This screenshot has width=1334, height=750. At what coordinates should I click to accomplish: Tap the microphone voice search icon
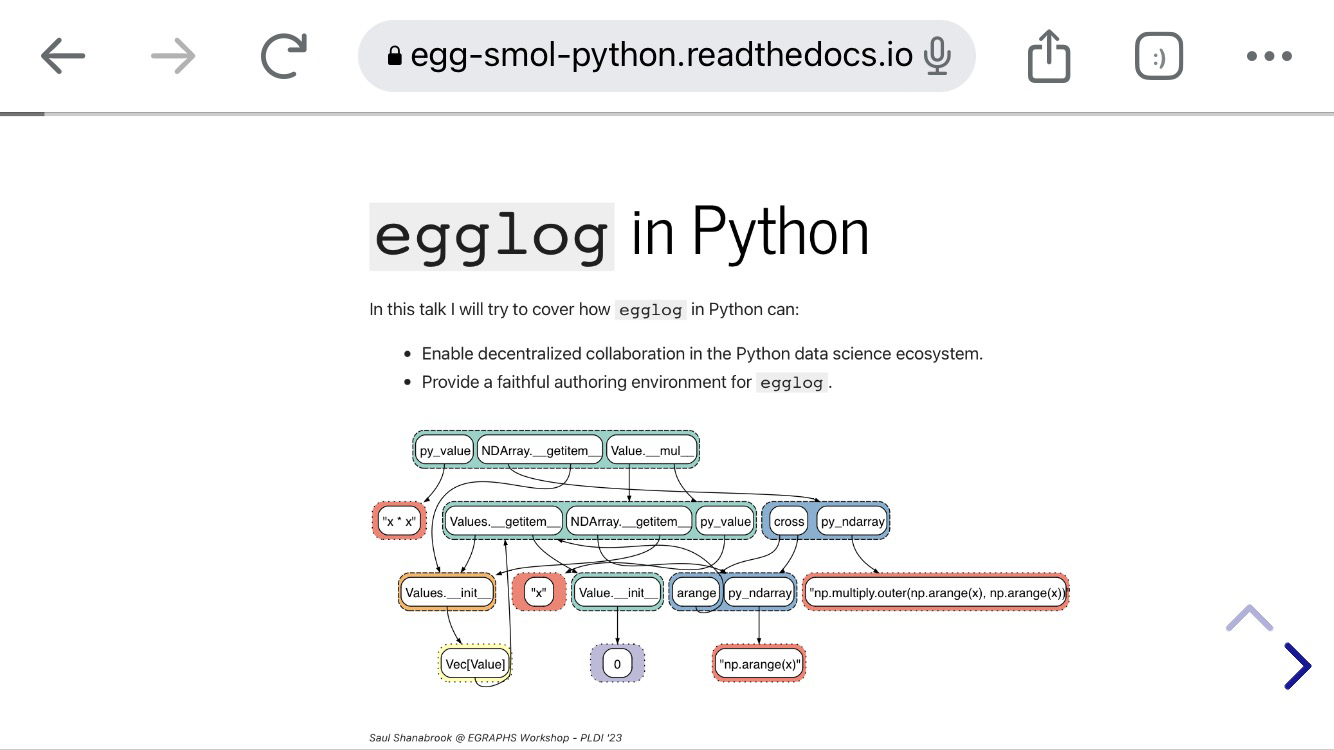937,56
